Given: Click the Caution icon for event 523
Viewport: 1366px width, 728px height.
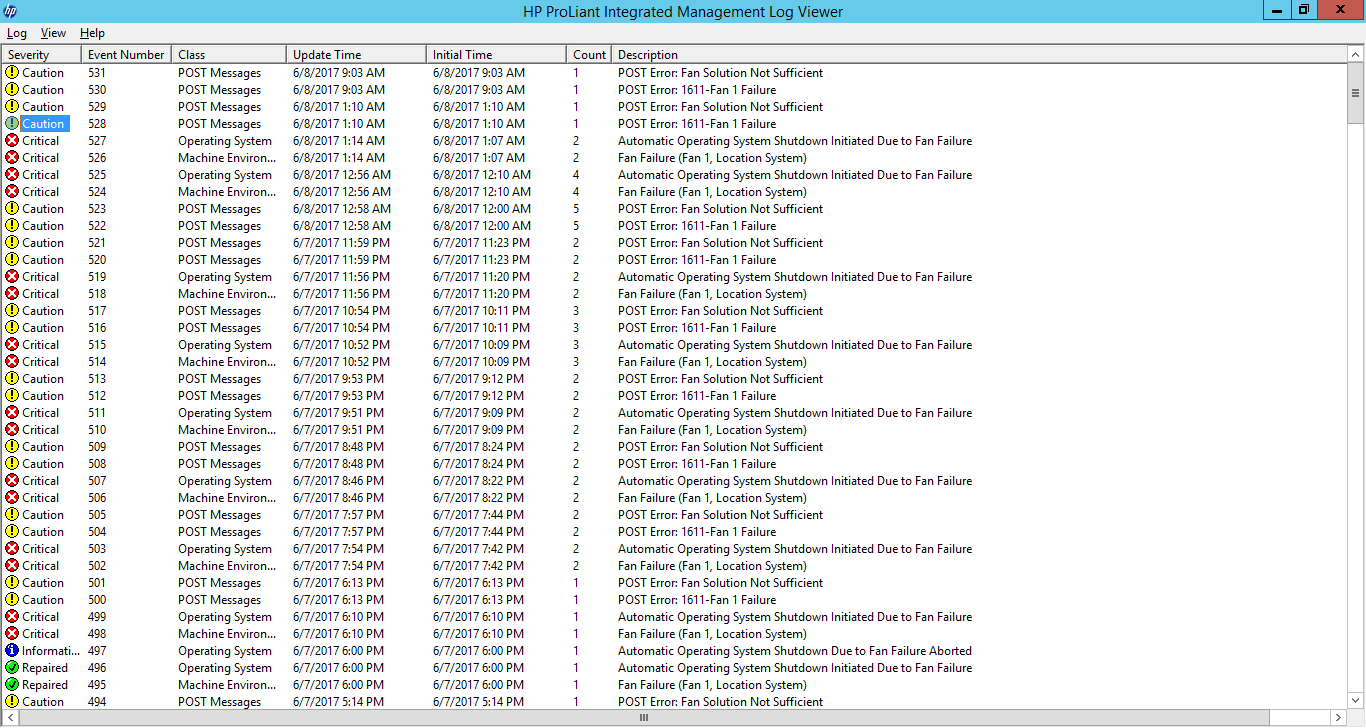Looking at the screenshot, I should (x=12, y=209).
